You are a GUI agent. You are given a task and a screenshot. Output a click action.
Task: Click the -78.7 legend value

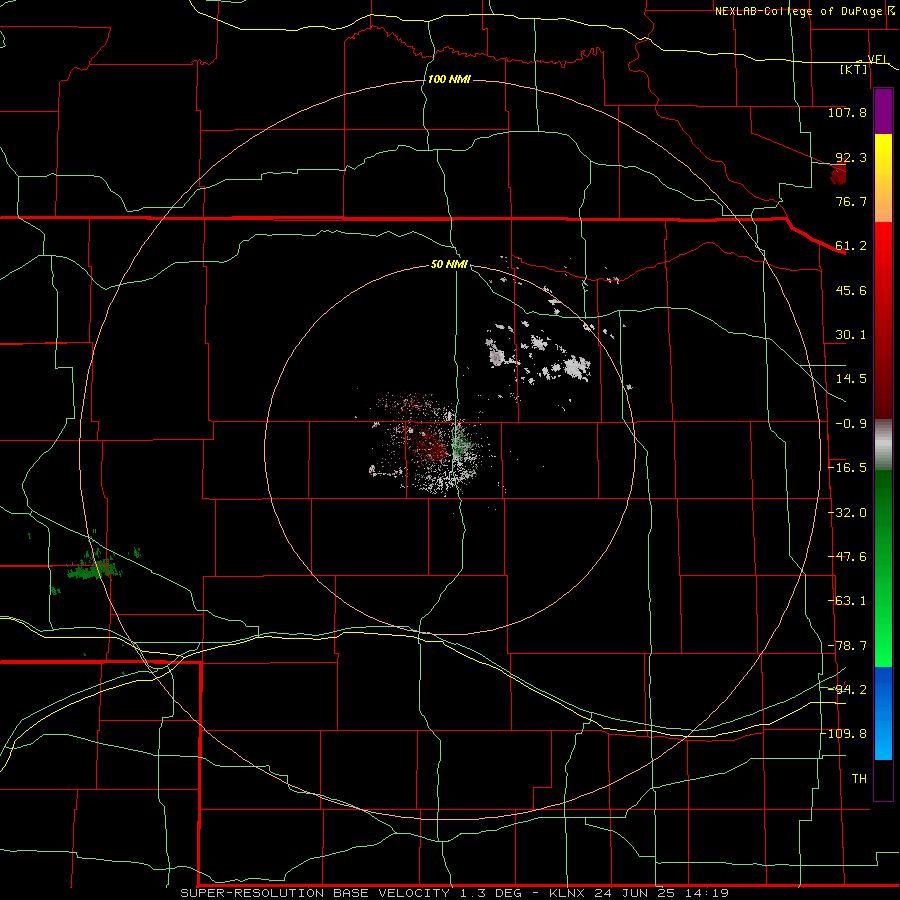tap(847, 646)
